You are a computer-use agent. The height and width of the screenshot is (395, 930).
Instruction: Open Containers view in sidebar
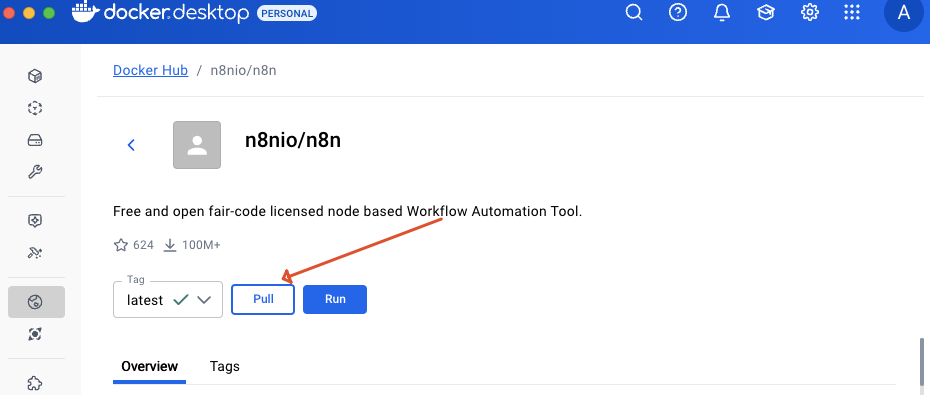tap(35, 76)
